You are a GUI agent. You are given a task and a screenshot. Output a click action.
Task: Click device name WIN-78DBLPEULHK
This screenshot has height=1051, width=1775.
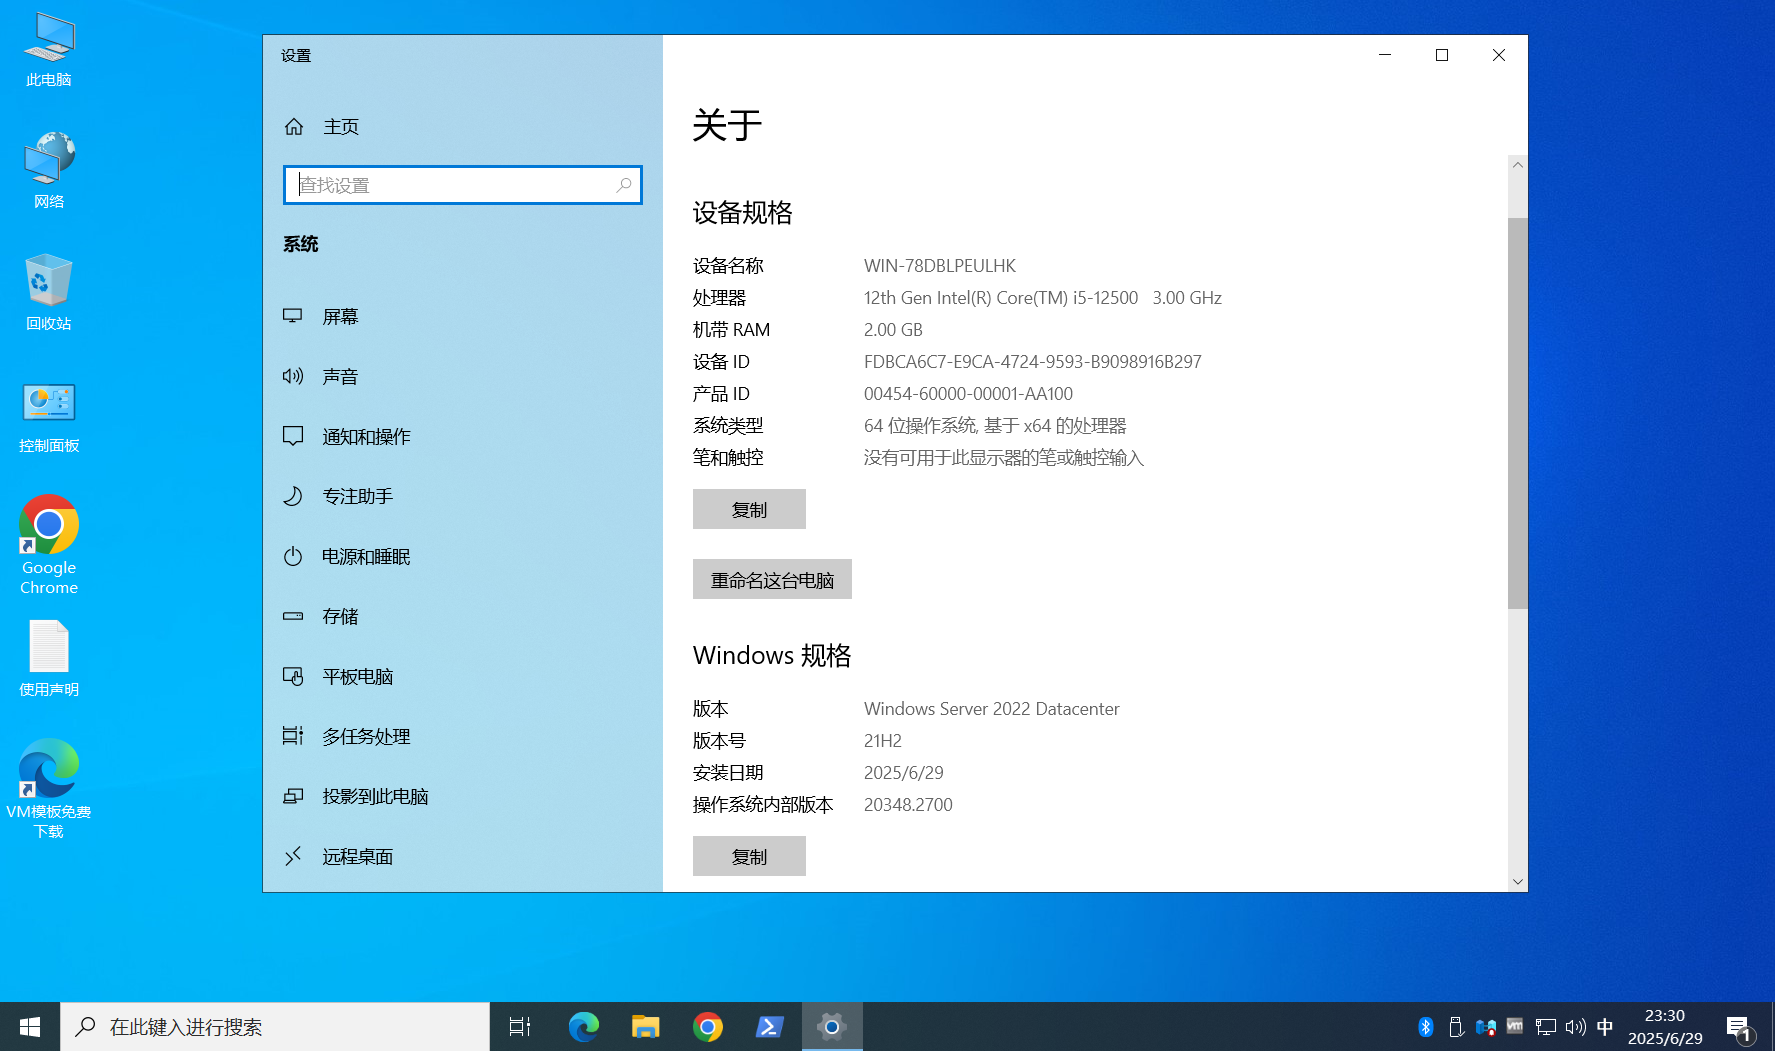[940, 266]
